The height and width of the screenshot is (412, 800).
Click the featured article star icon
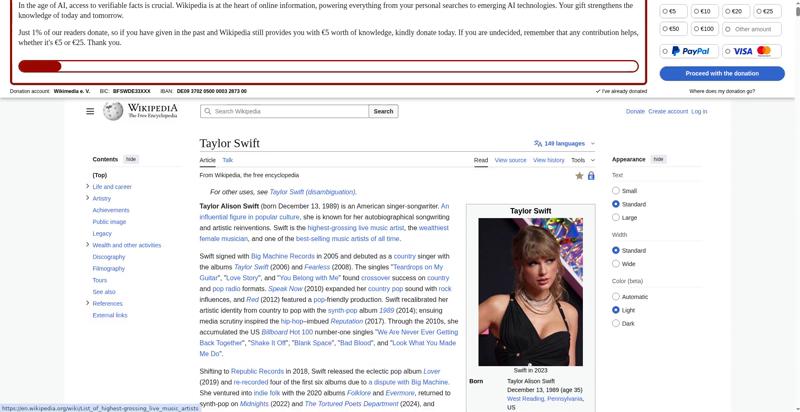pyautogui.click(x=579, y=175)
